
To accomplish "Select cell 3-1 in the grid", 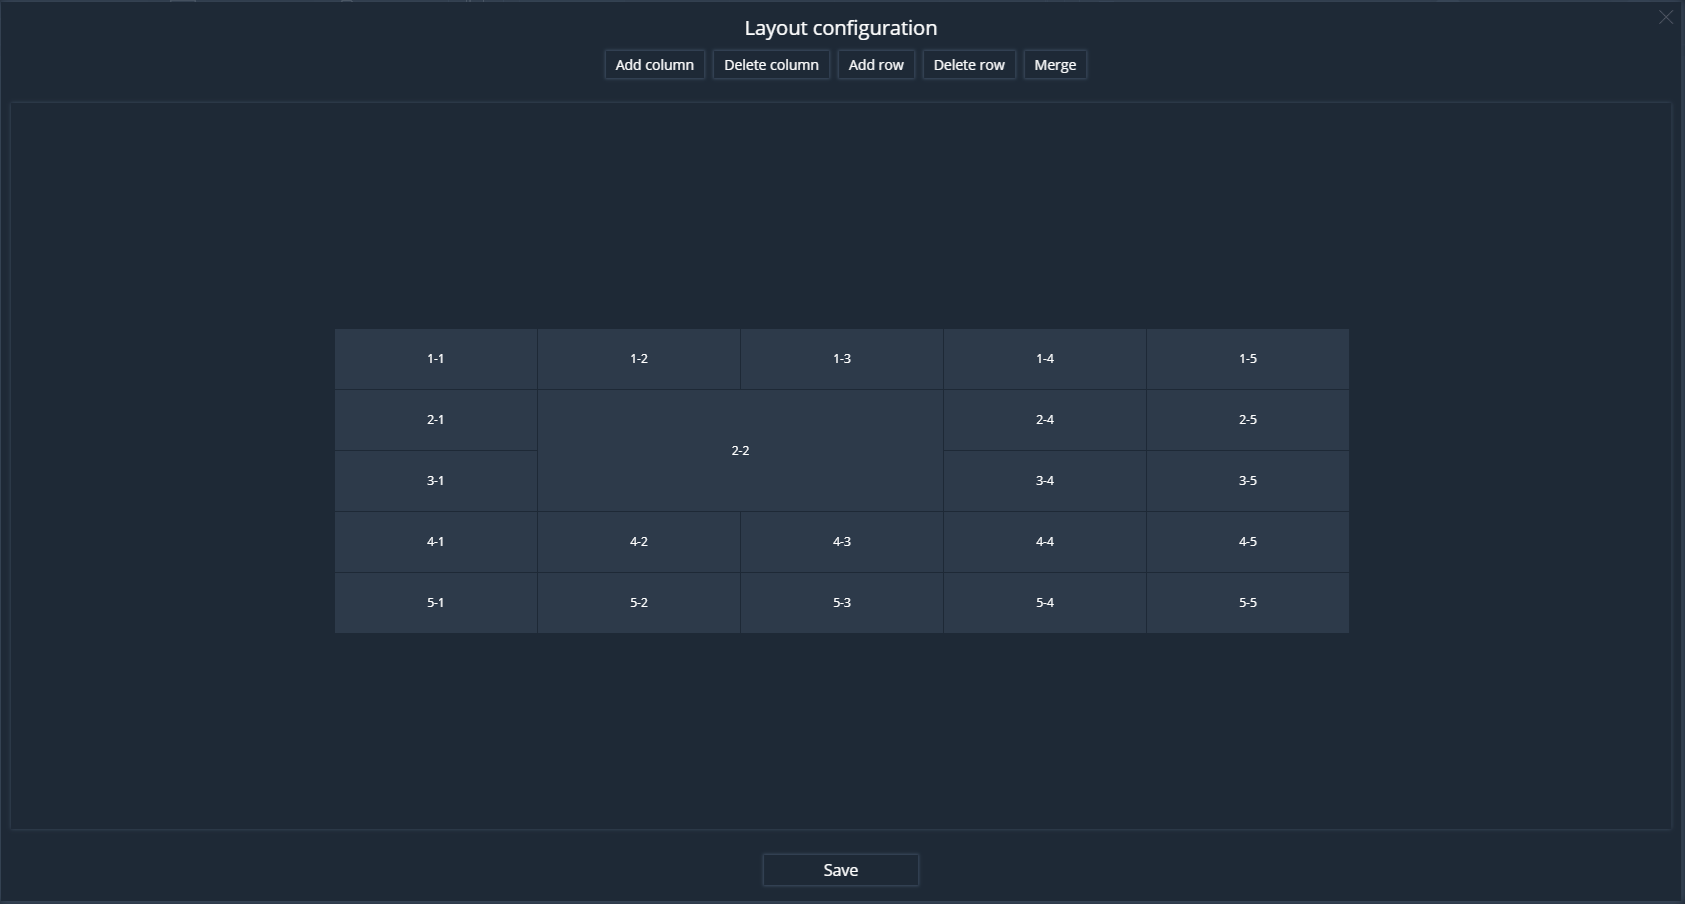I will [435, 481].
